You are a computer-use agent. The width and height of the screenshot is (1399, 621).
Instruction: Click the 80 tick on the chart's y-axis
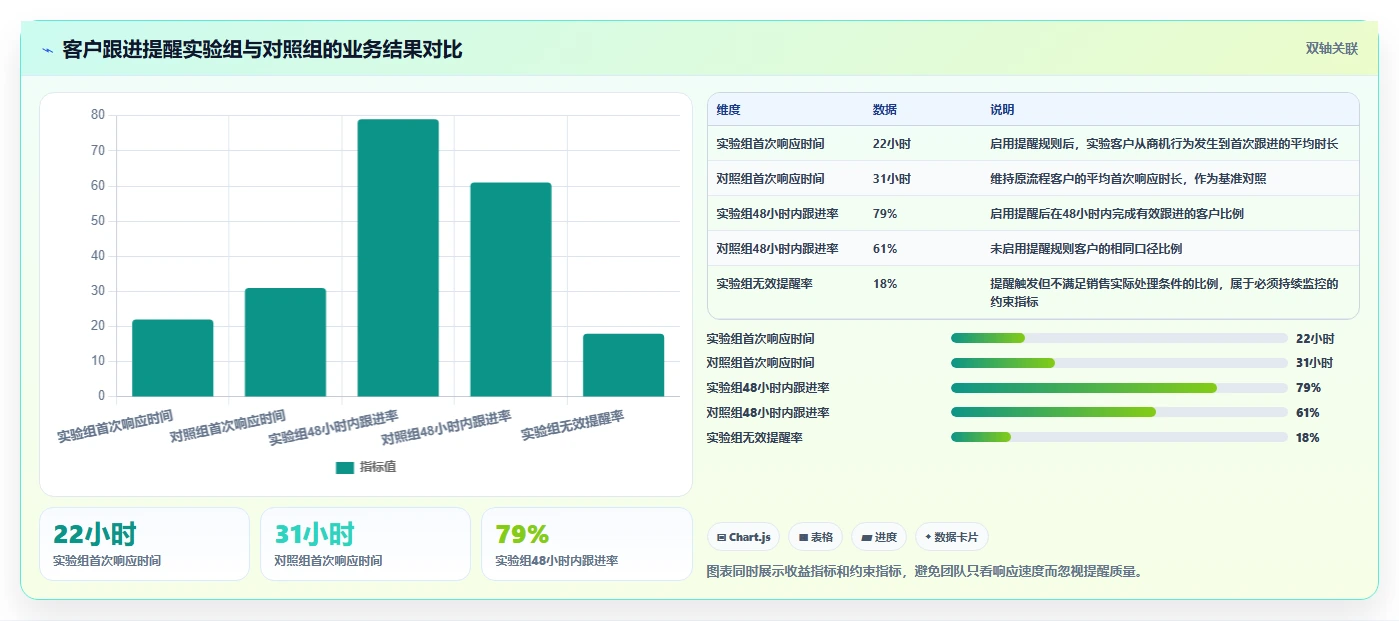click(97, 115)
